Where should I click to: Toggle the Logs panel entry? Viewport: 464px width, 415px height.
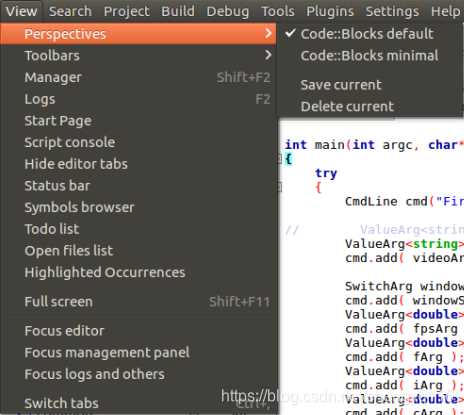coord(138,99)
